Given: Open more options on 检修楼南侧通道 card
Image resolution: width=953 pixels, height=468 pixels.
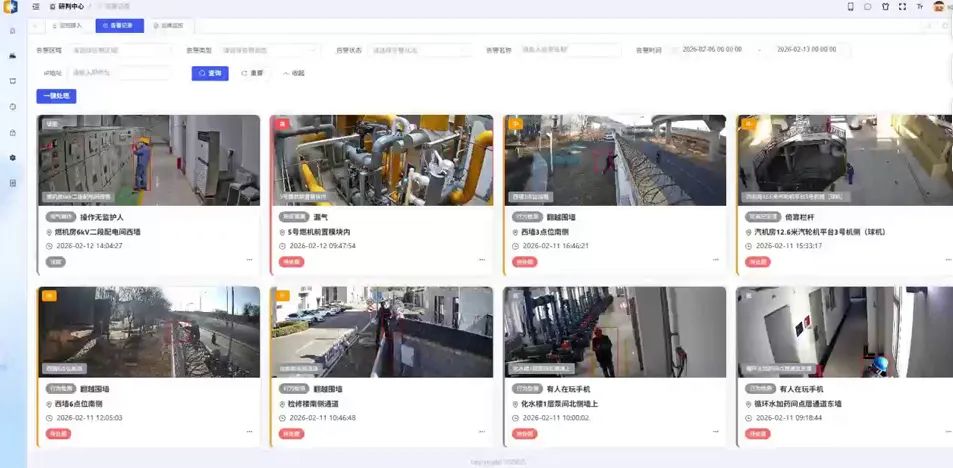Looking at the screenshot, I should pyautogui.click(x=482, y=432).
